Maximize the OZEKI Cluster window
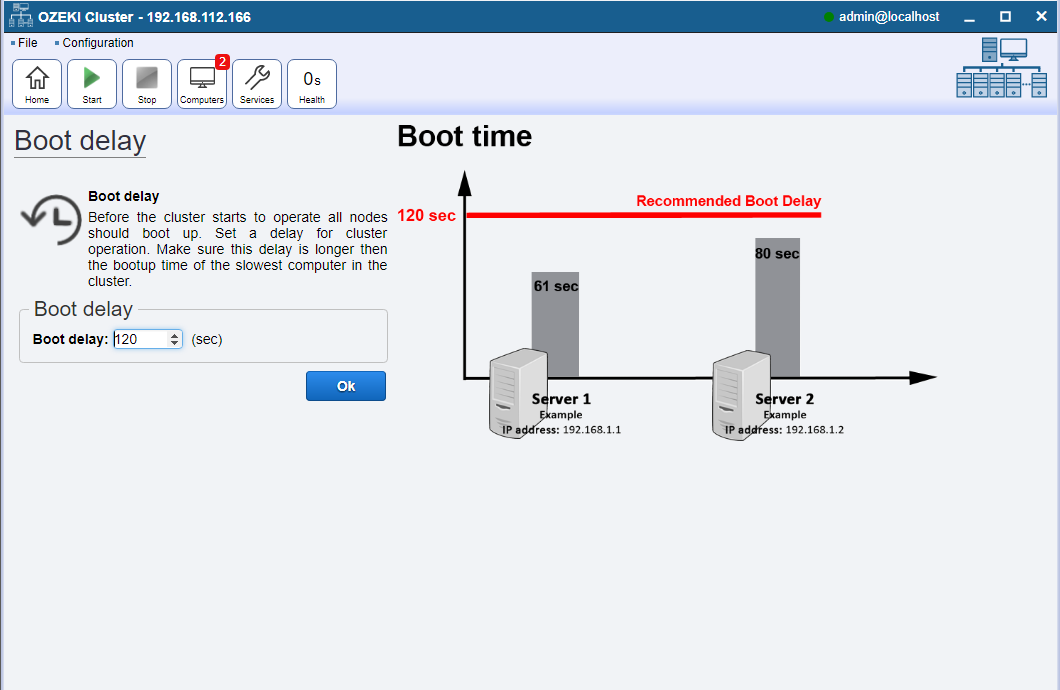The height and width of the screenshot is (690, 1060). click(x=1005, y=17)
